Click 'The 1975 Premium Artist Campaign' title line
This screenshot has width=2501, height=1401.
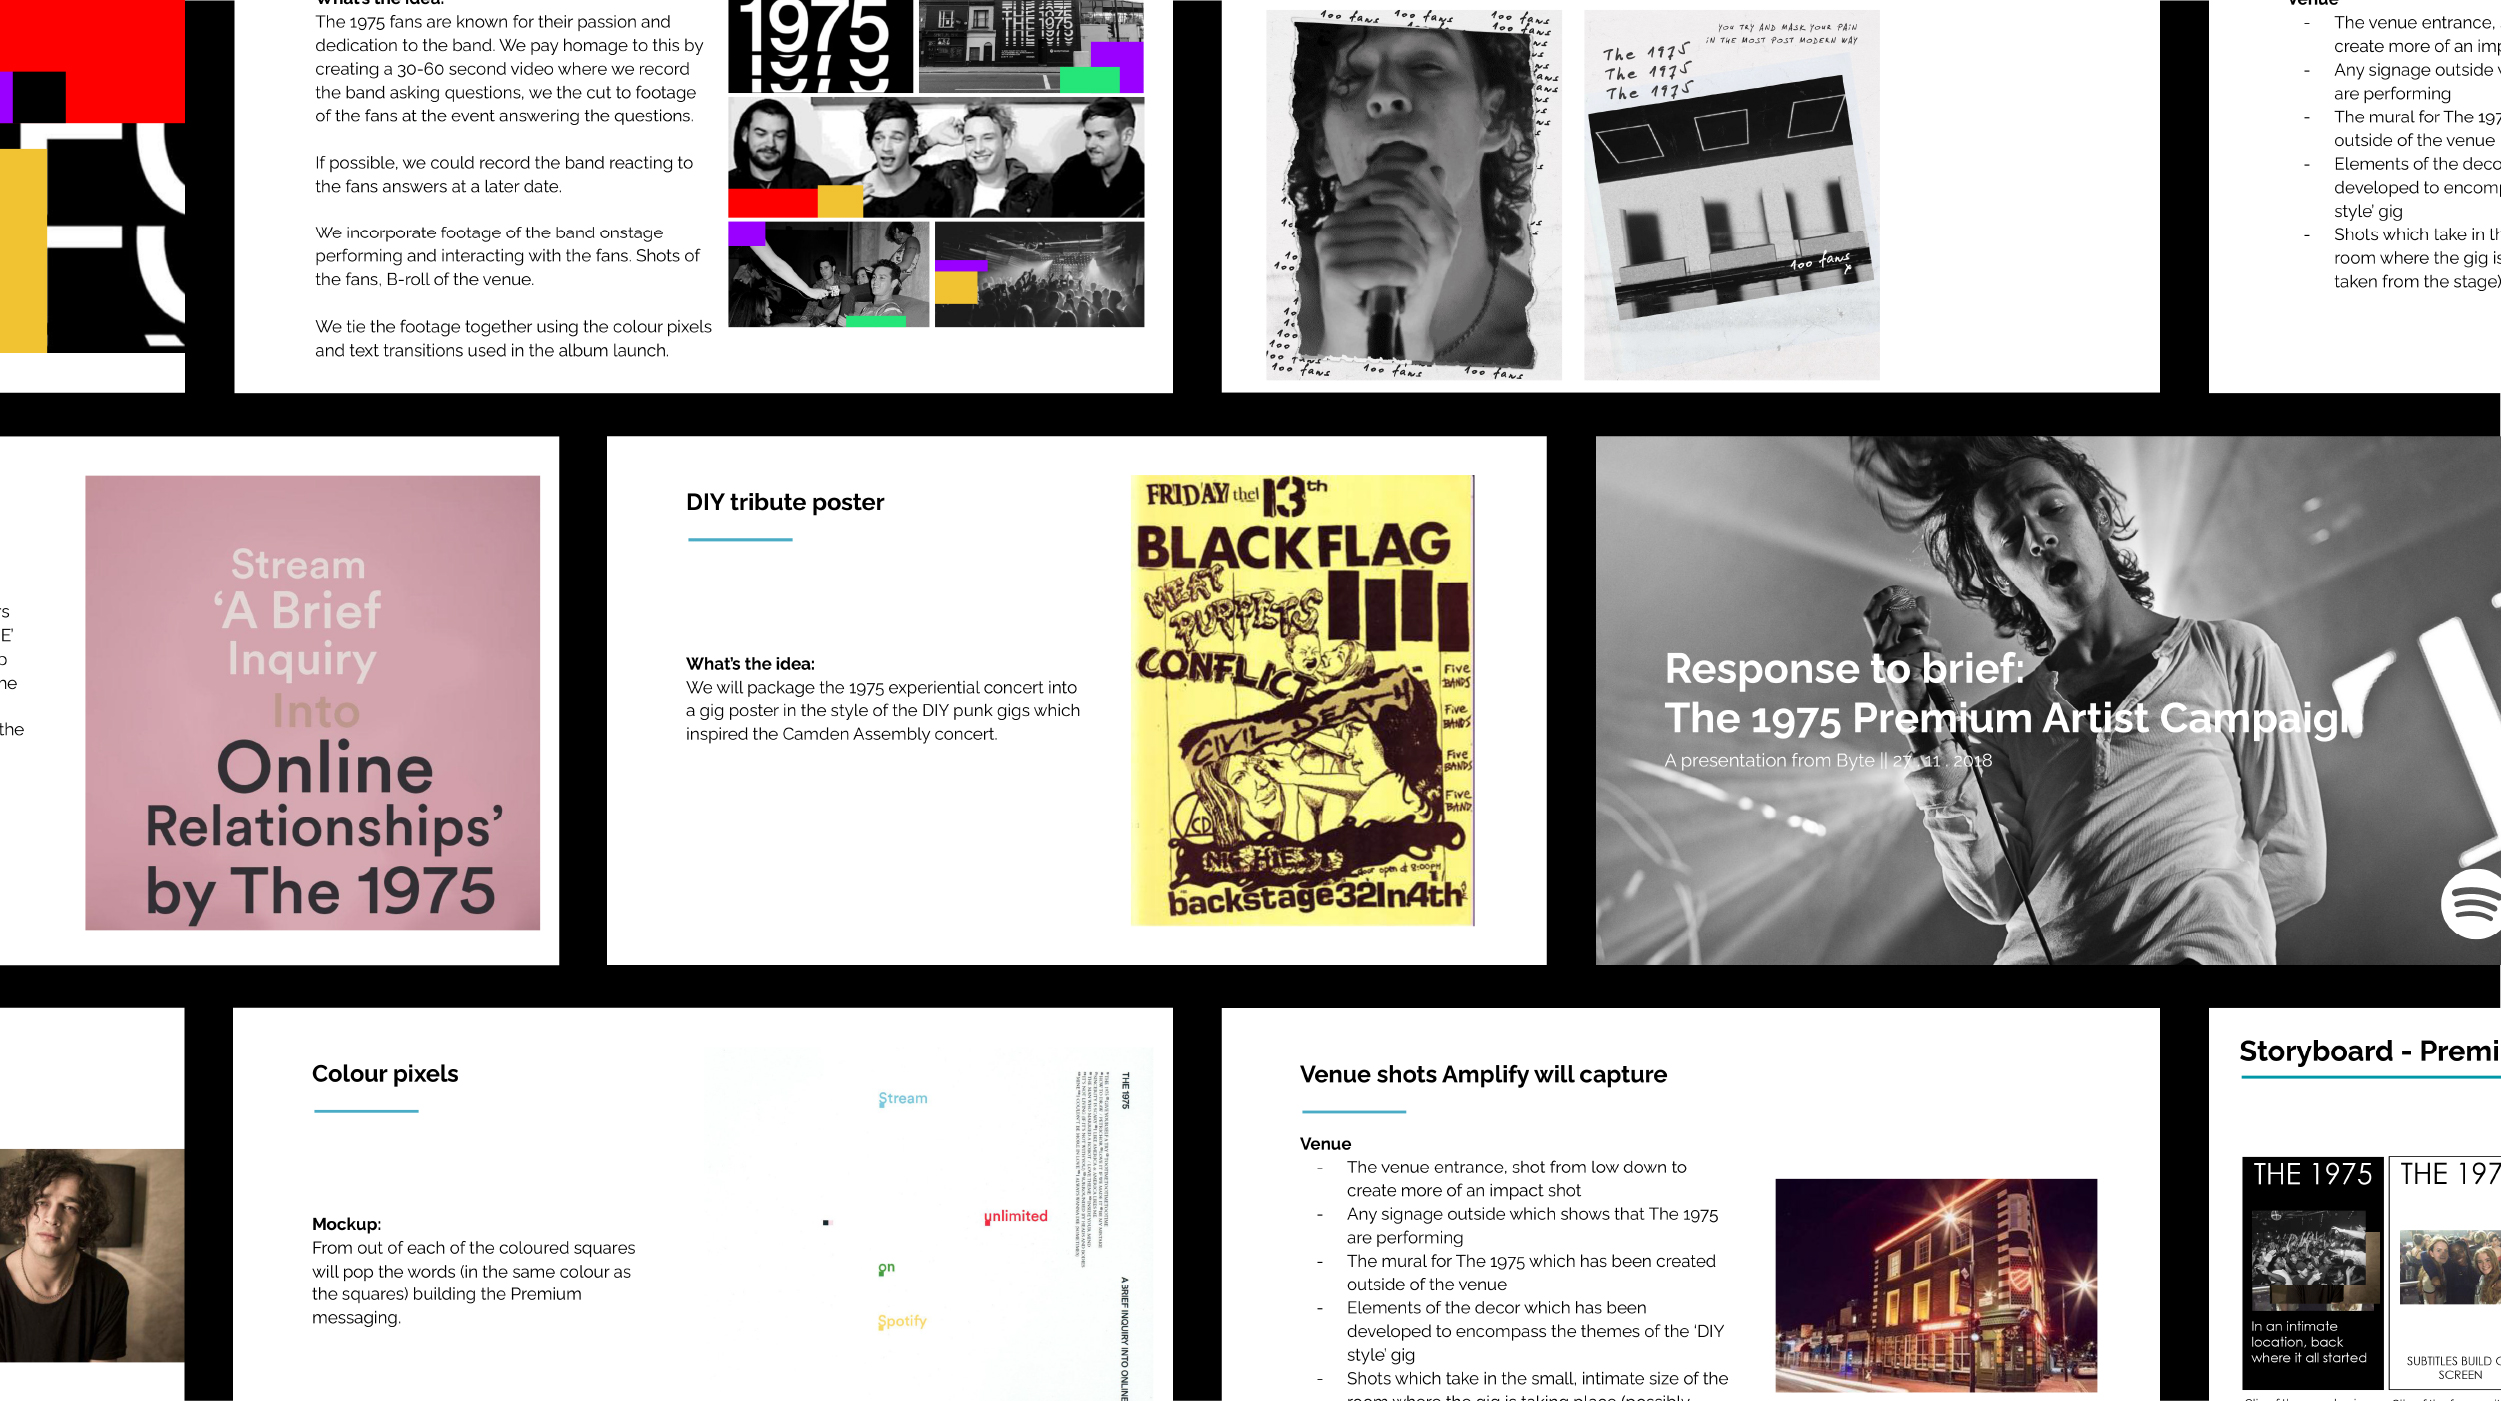tap(2014, 718)
